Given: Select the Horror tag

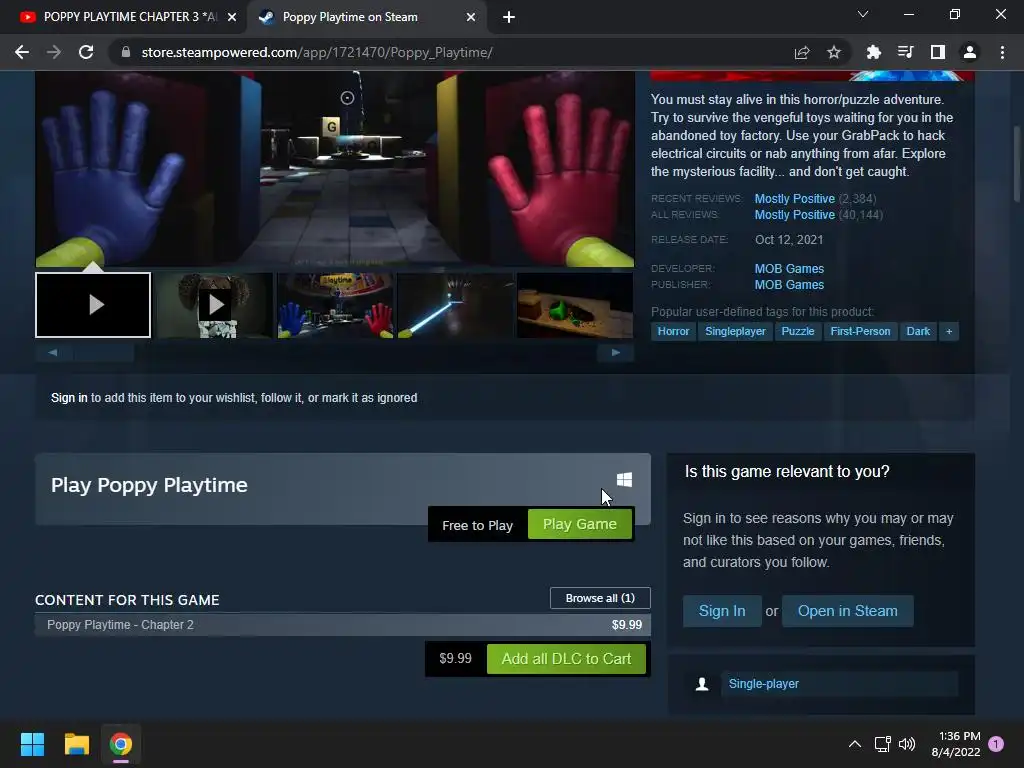Looking at the screenshot, I should coord(673,331).
